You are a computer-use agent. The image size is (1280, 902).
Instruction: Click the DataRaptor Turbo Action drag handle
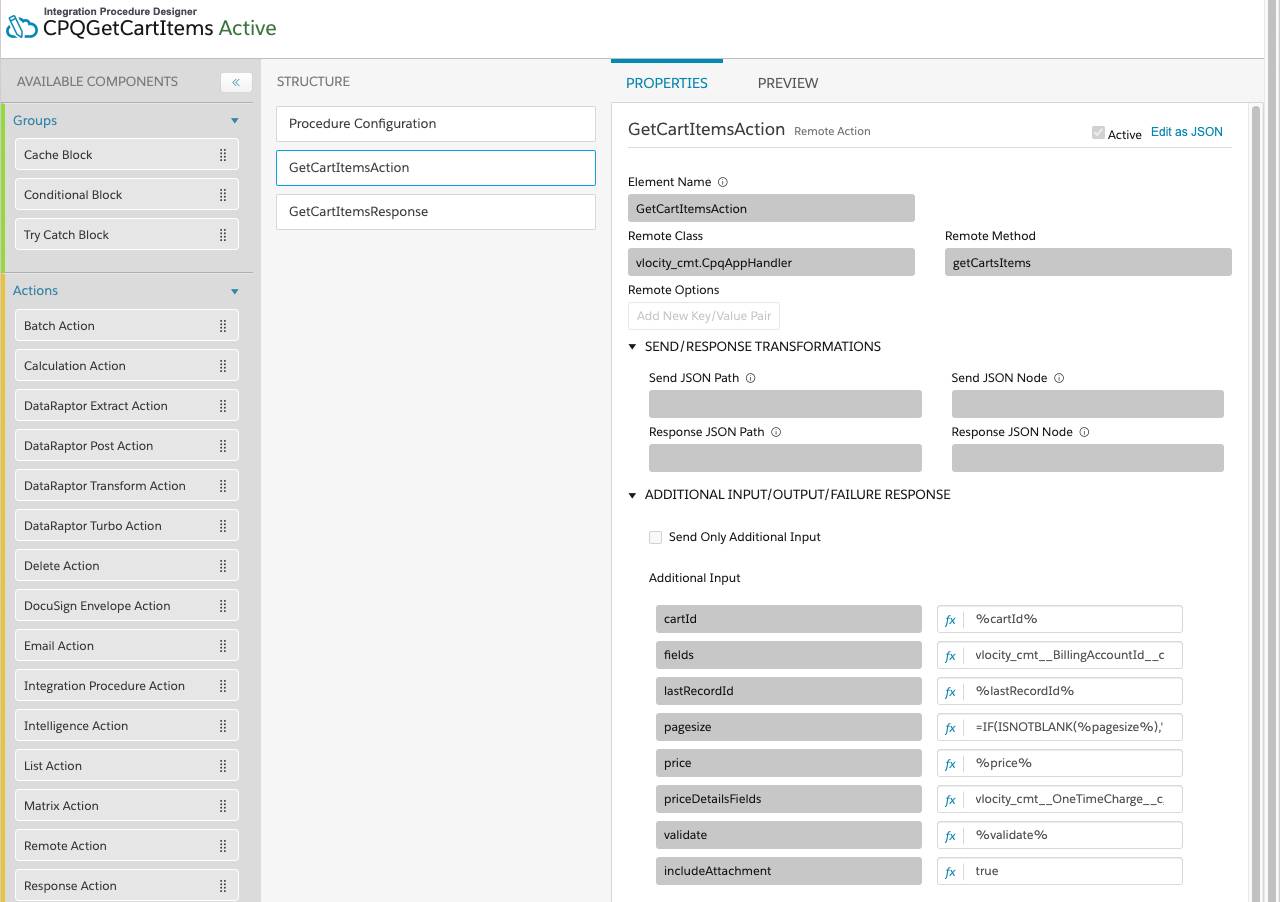[223, 526]
